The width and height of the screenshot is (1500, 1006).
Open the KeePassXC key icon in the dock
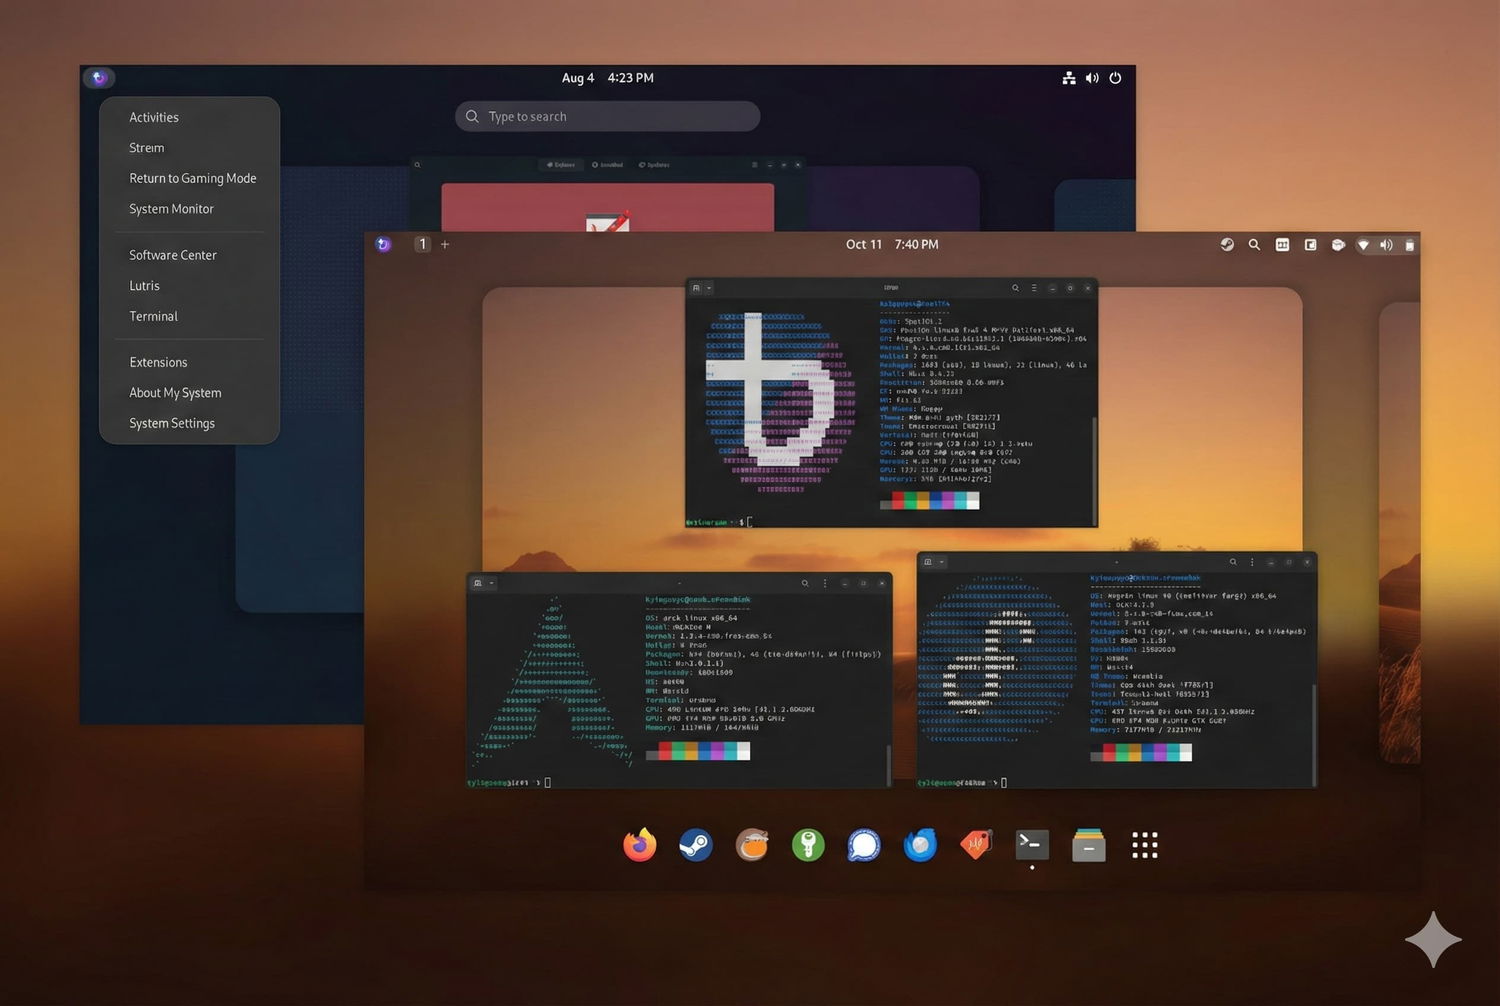coord(808,845)
